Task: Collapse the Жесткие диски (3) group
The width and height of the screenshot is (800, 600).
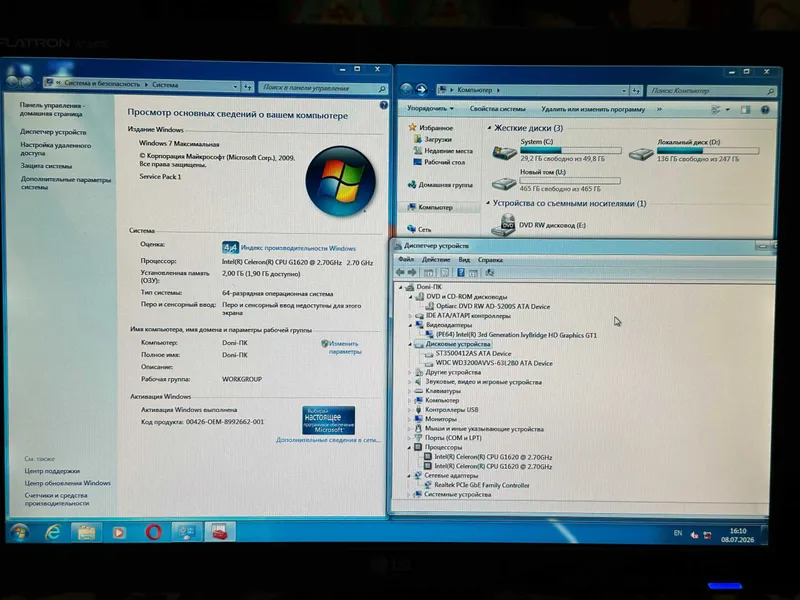Action: (489, 128)
